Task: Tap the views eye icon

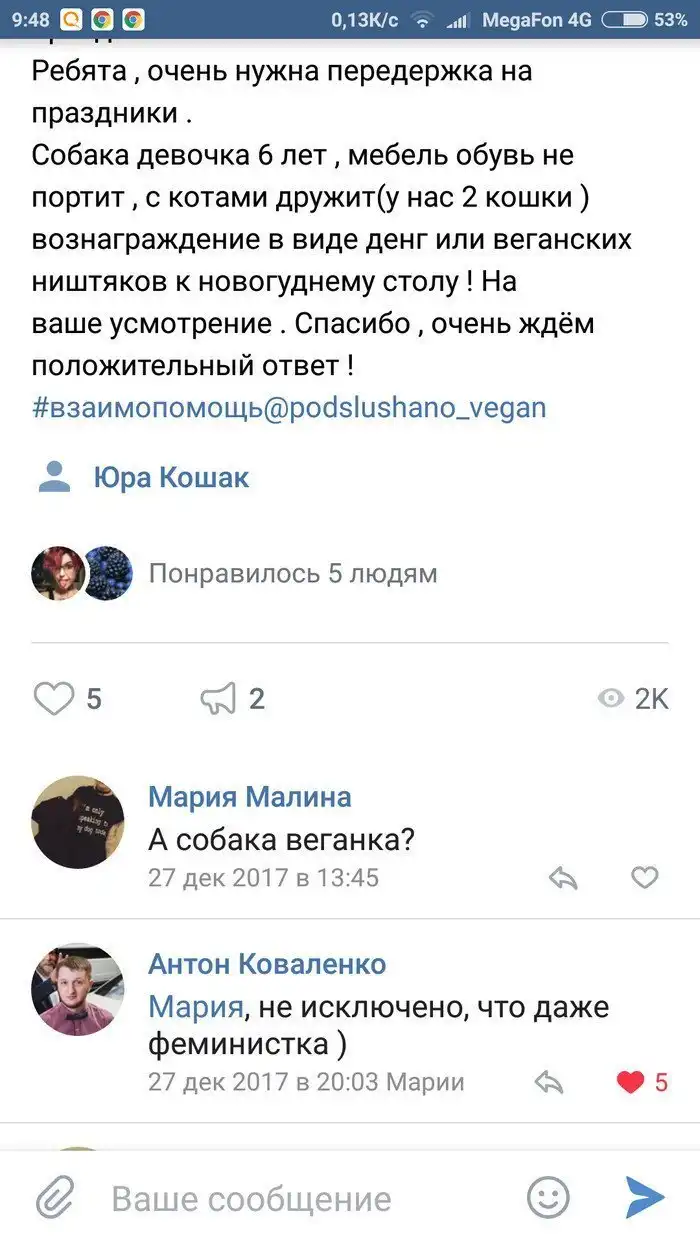Action: (610, 698)
